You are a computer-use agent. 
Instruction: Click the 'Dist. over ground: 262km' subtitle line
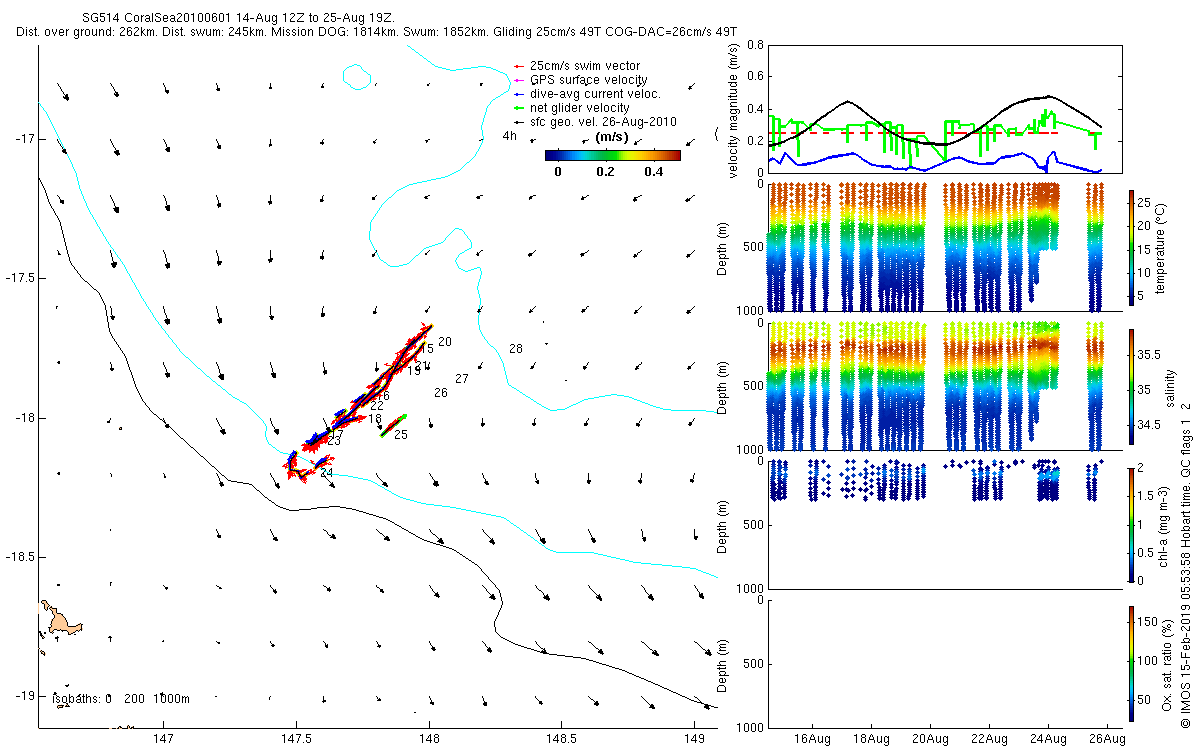(377, 32)
